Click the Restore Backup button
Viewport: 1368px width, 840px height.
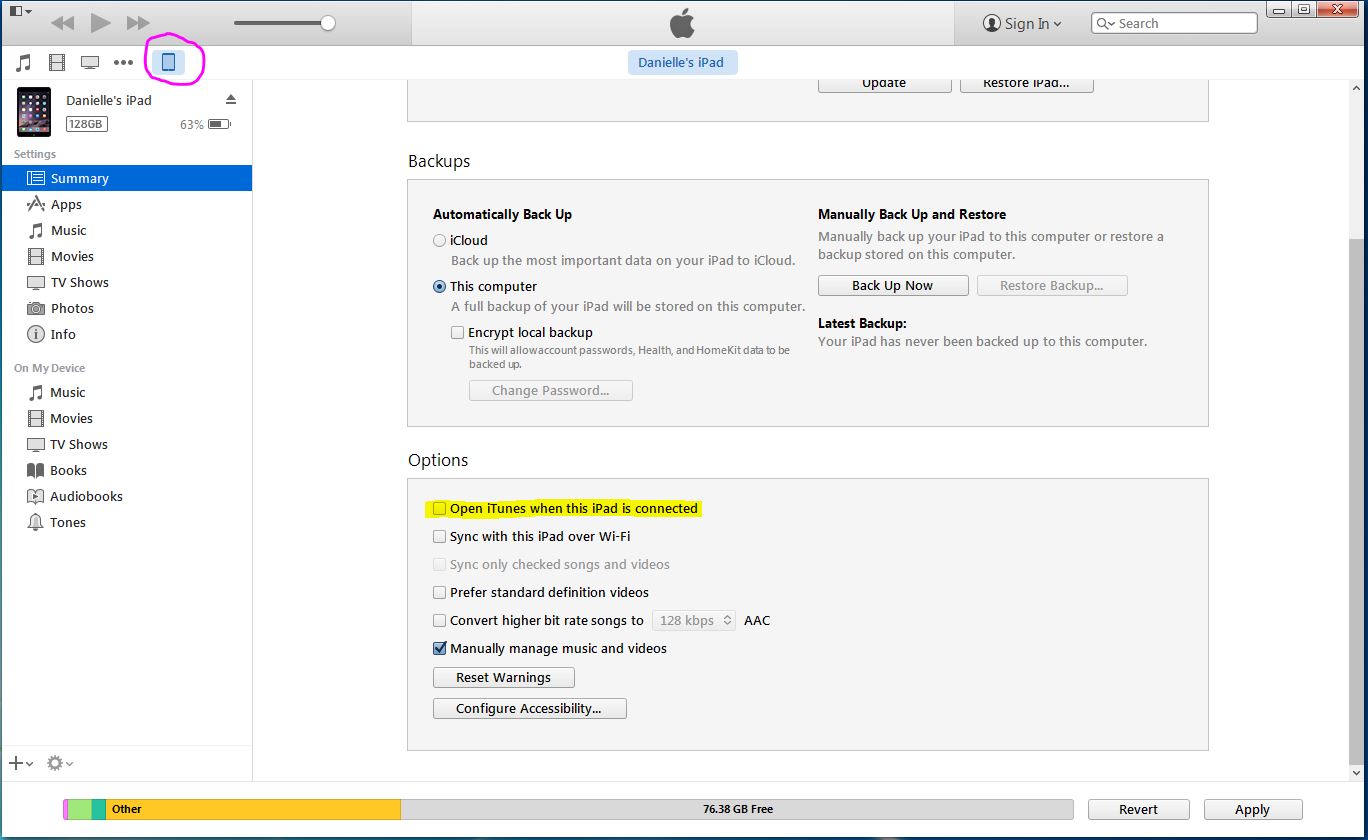coord(1052,285)
